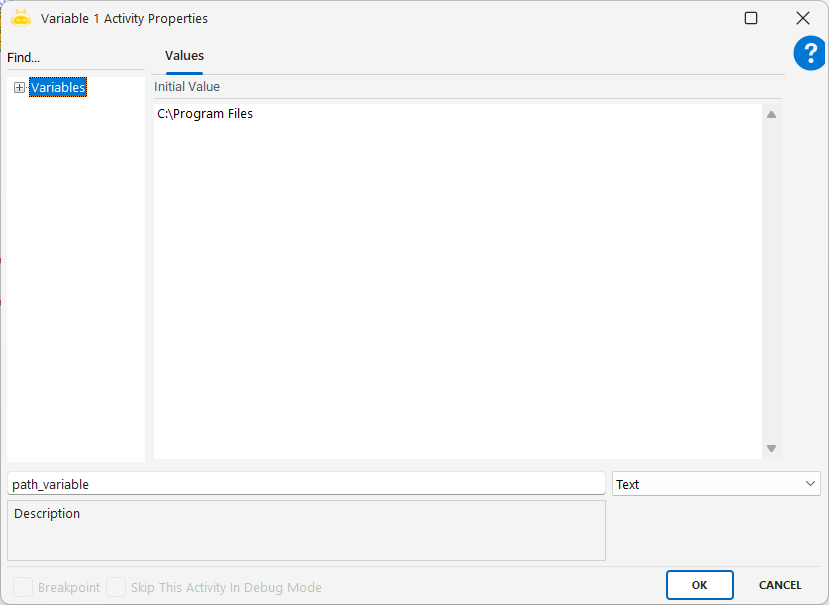Image resolution: width=829 pixels, height=605 pixels.
Task: Click the scroll down arrow in Initial Value
Action: point(771,449)
